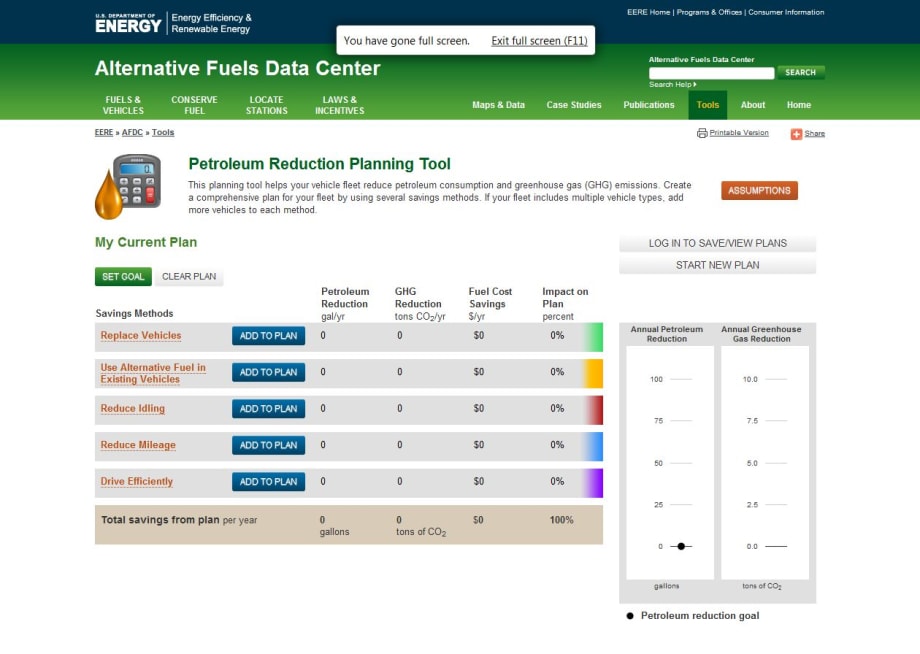Click the Fuel Cost Savings column header

[490, 304]
